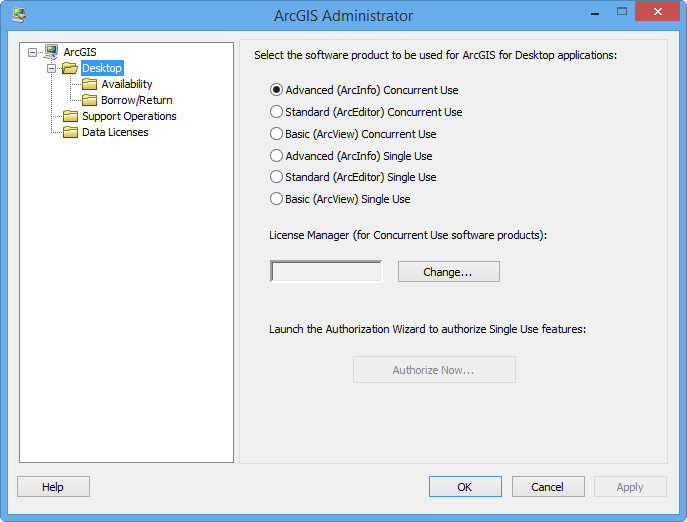
Task: Click the ArcGIS Administrator title bar icon
Action: pyautogui.click(x=19, y=15)
